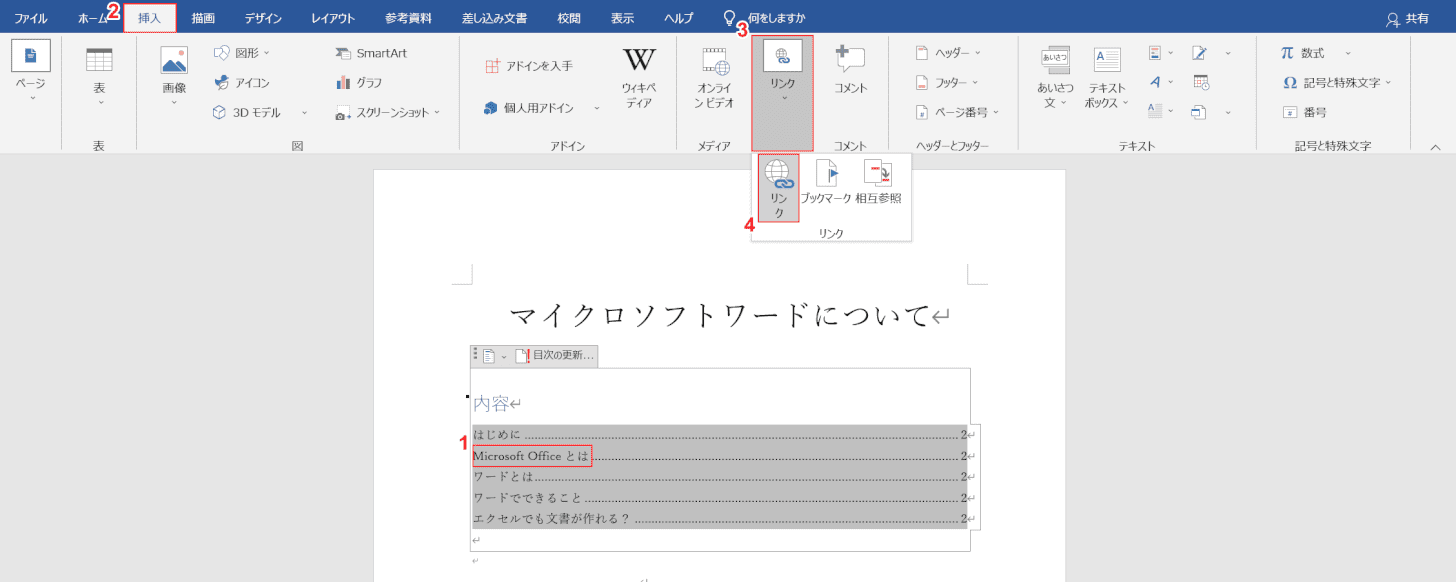The width and height of the screenshot is (1456, 582).
Task: Expand the 個人用アドイン dropdown
Action: pyautogui.click(x=597, y=108)
